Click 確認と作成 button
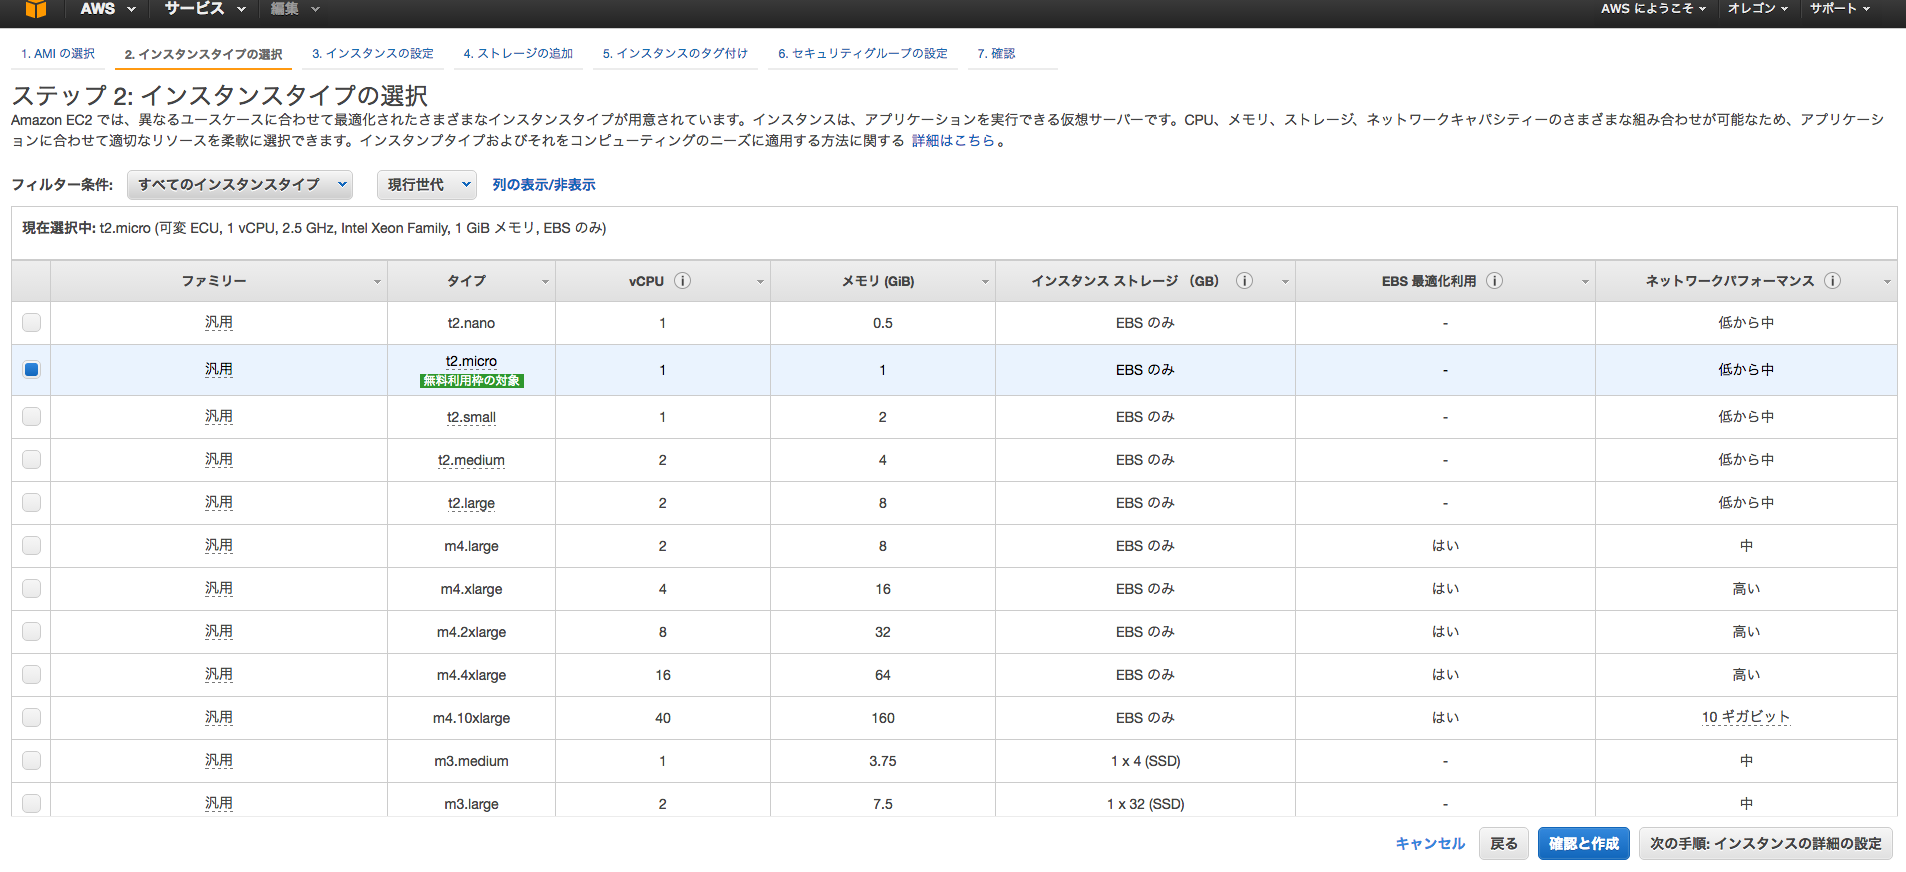 click(x=1584, y=844)
